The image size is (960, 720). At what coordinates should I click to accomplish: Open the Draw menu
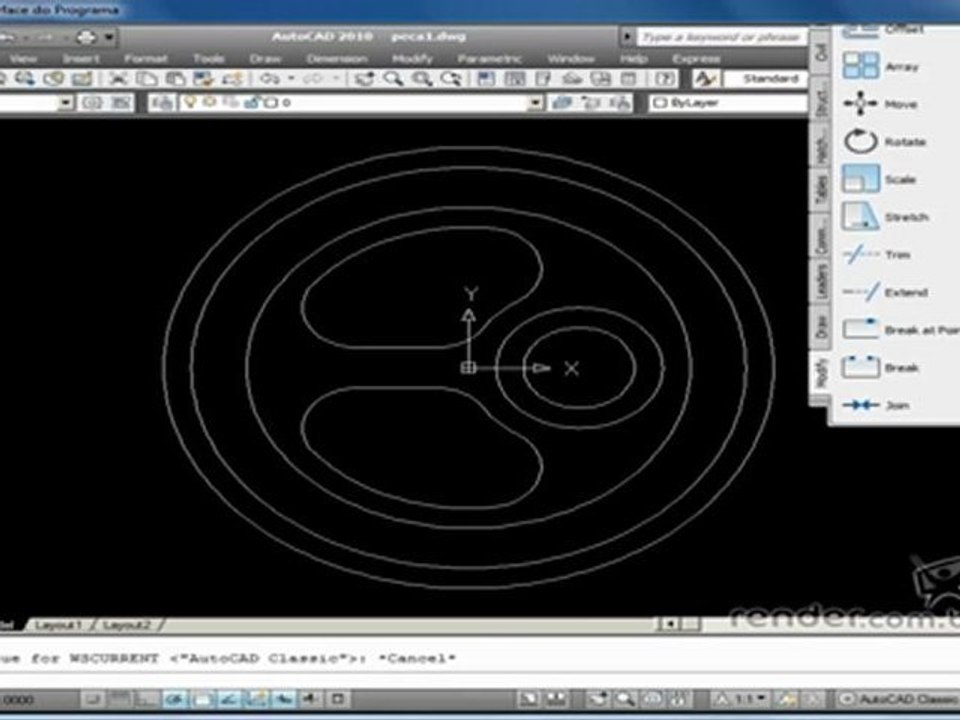pyautogui.click(x=265, y=59)
